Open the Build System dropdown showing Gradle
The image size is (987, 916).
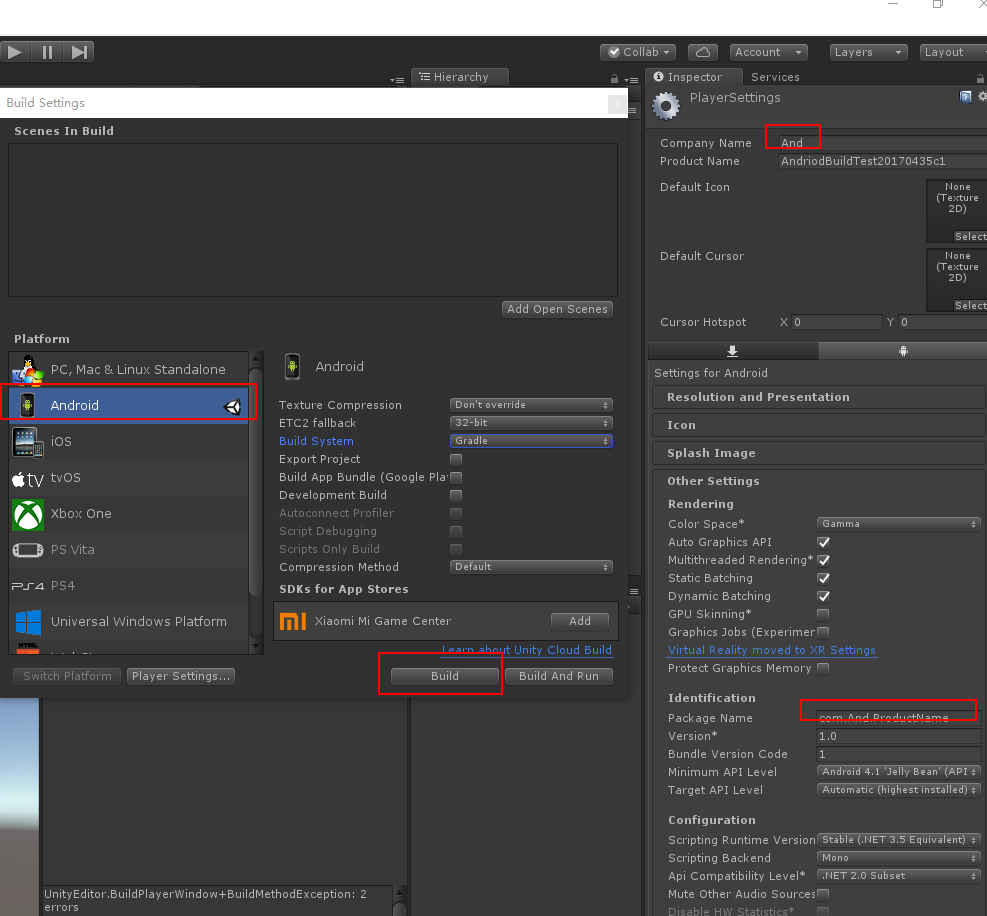(x=530, y=441)
